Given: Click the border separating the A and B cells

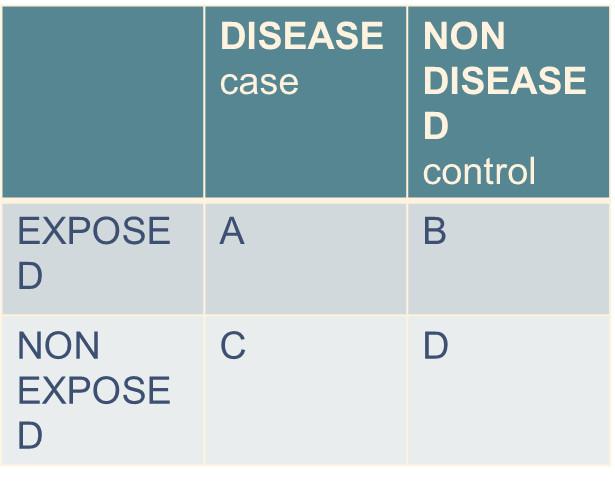Looking at the screenshot, I should pyautogui.click(x=406, y=257).
